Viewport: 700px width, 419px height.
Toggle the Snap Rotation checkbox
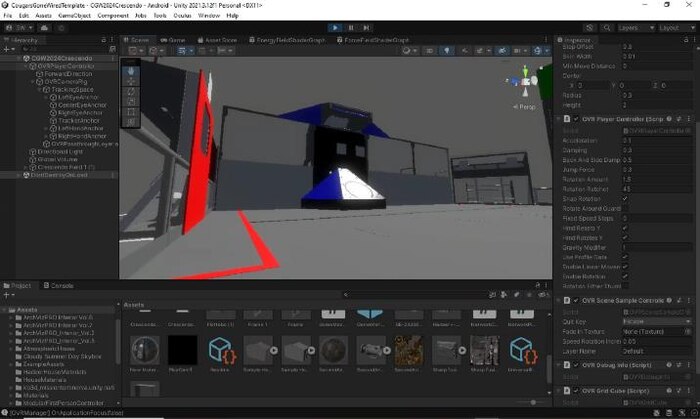[626, 198]
